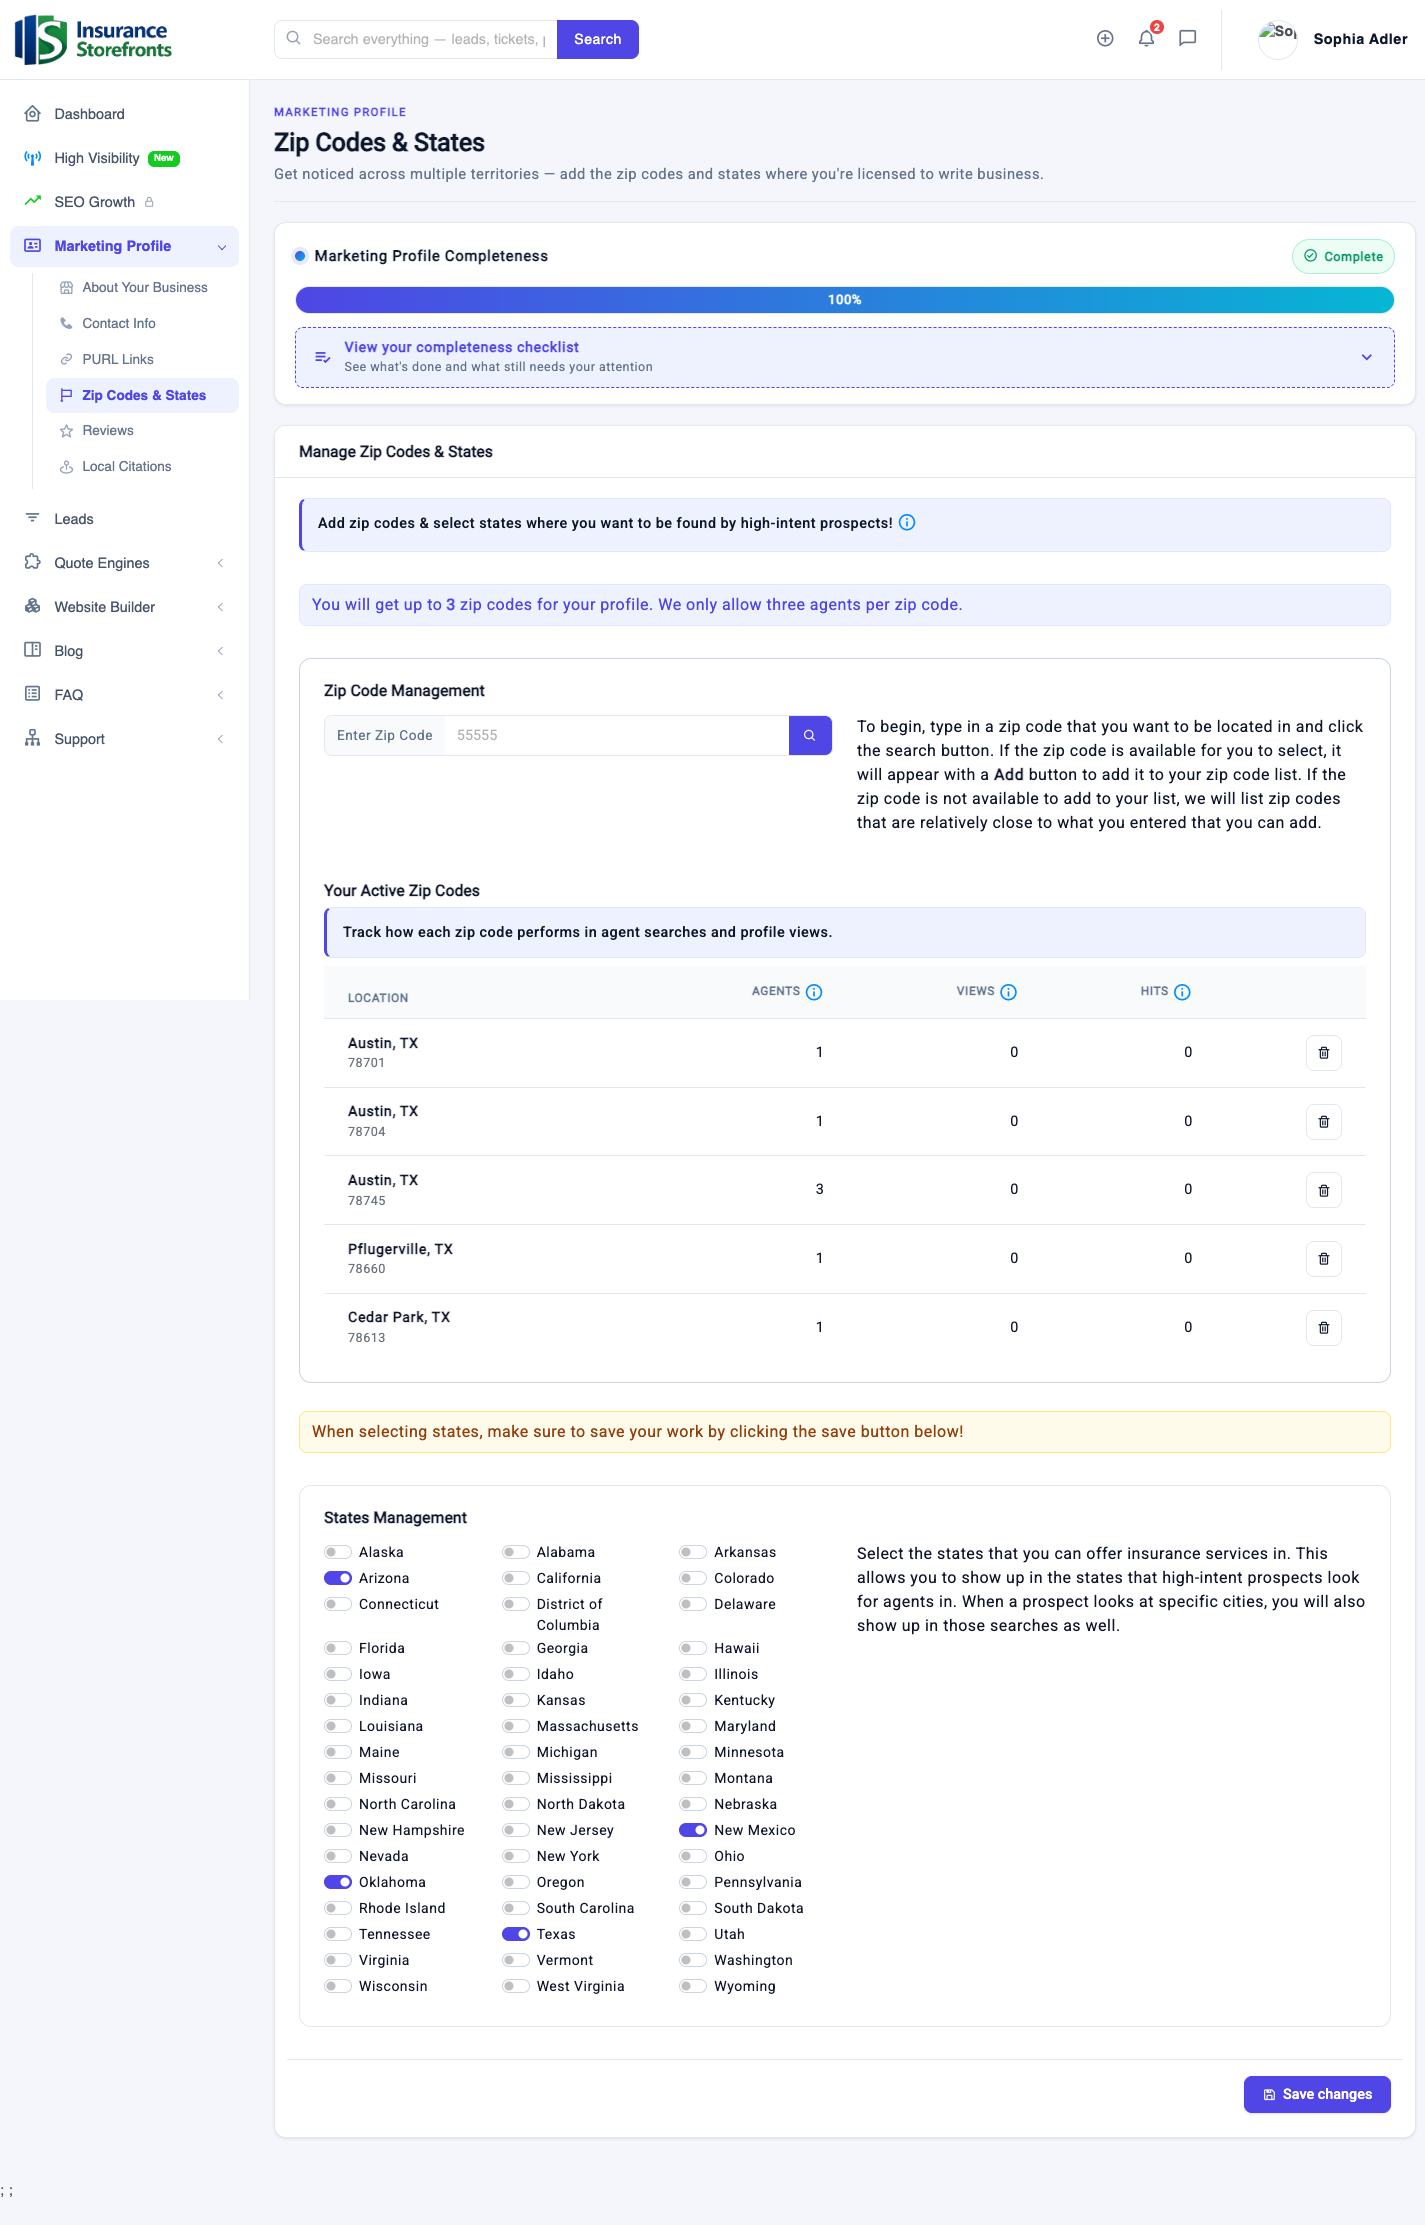
Task: Click the SEO Growth trend icon
Action: (x=33, y=202)
